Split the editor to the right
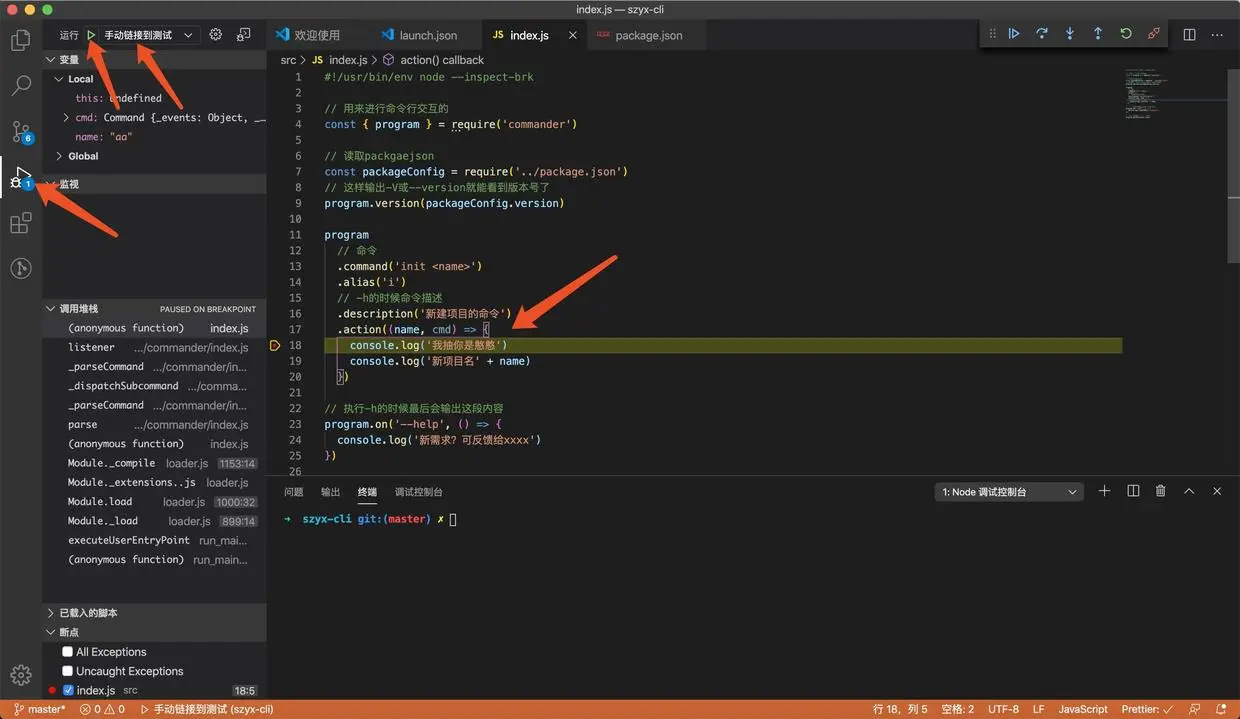Image resolution: width=1240 pixels, height=719 pixels. pos(1189,34)
